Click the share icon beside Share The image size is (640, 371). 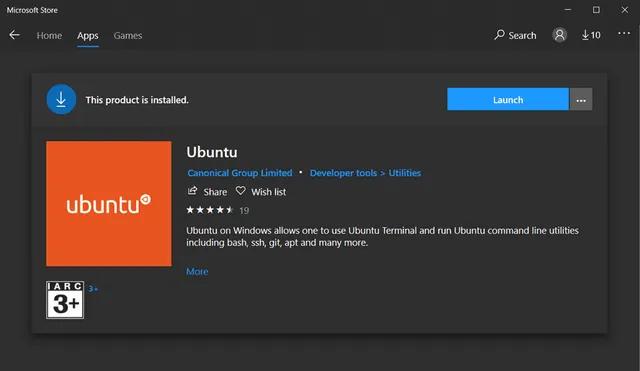[192, 191]
